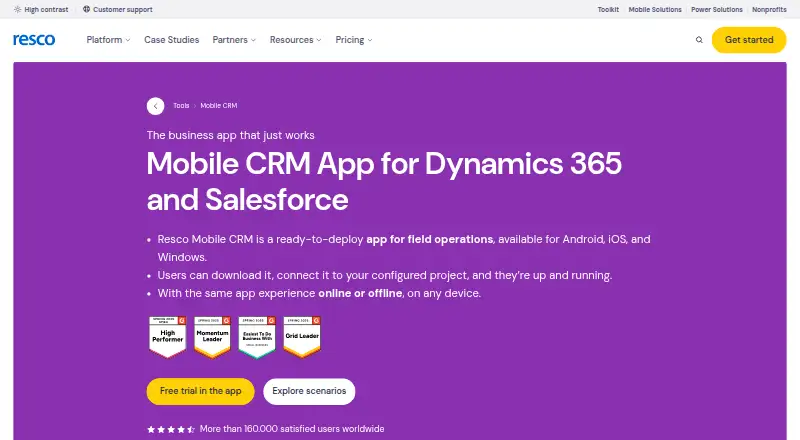This screenshot has height=440, width=800.
Task: Click Explore scenarios button
Action: (x=309, y=392)
